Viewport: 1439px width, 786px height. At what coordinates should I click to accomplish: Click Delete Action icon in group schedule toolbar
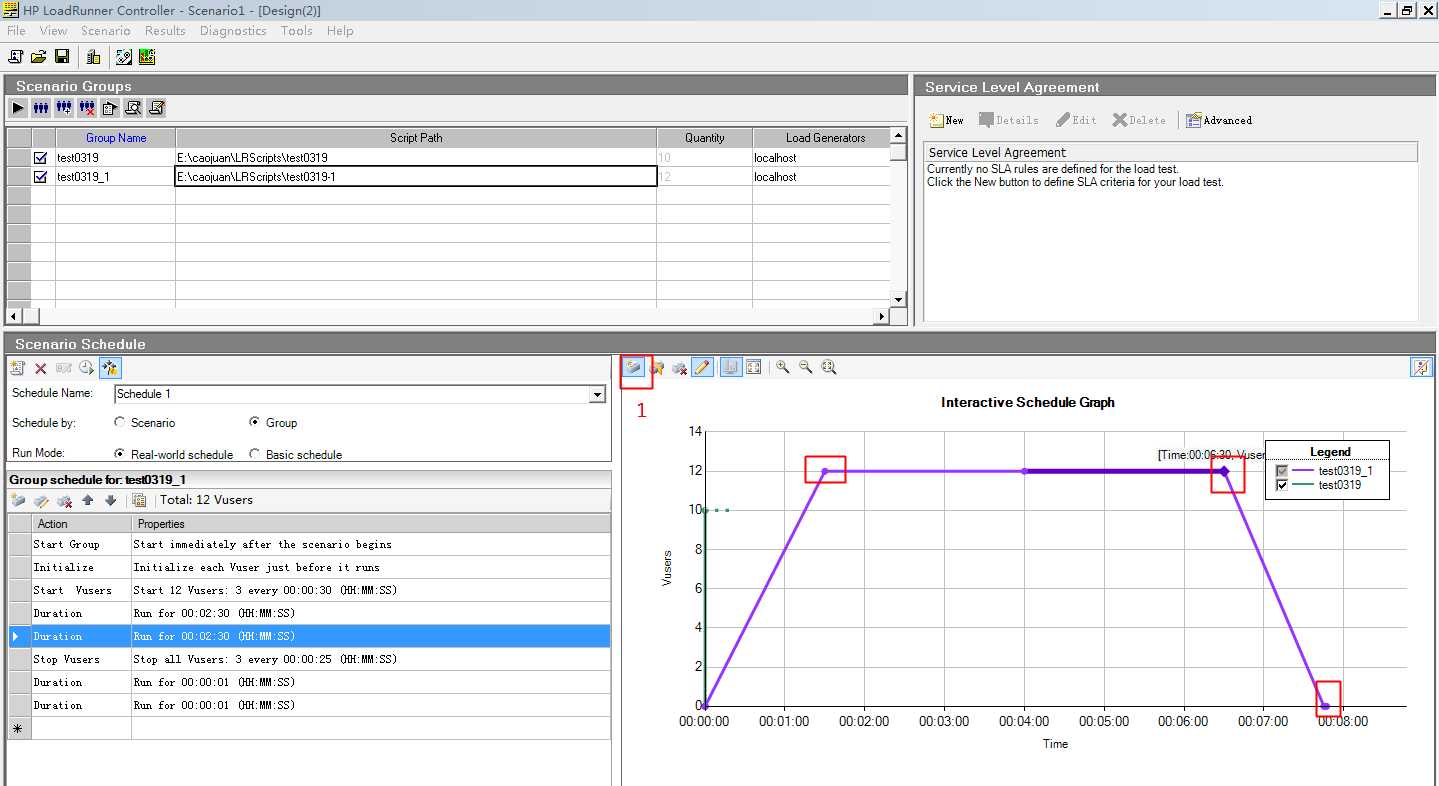pyautogui.click(x=64, y=500)
